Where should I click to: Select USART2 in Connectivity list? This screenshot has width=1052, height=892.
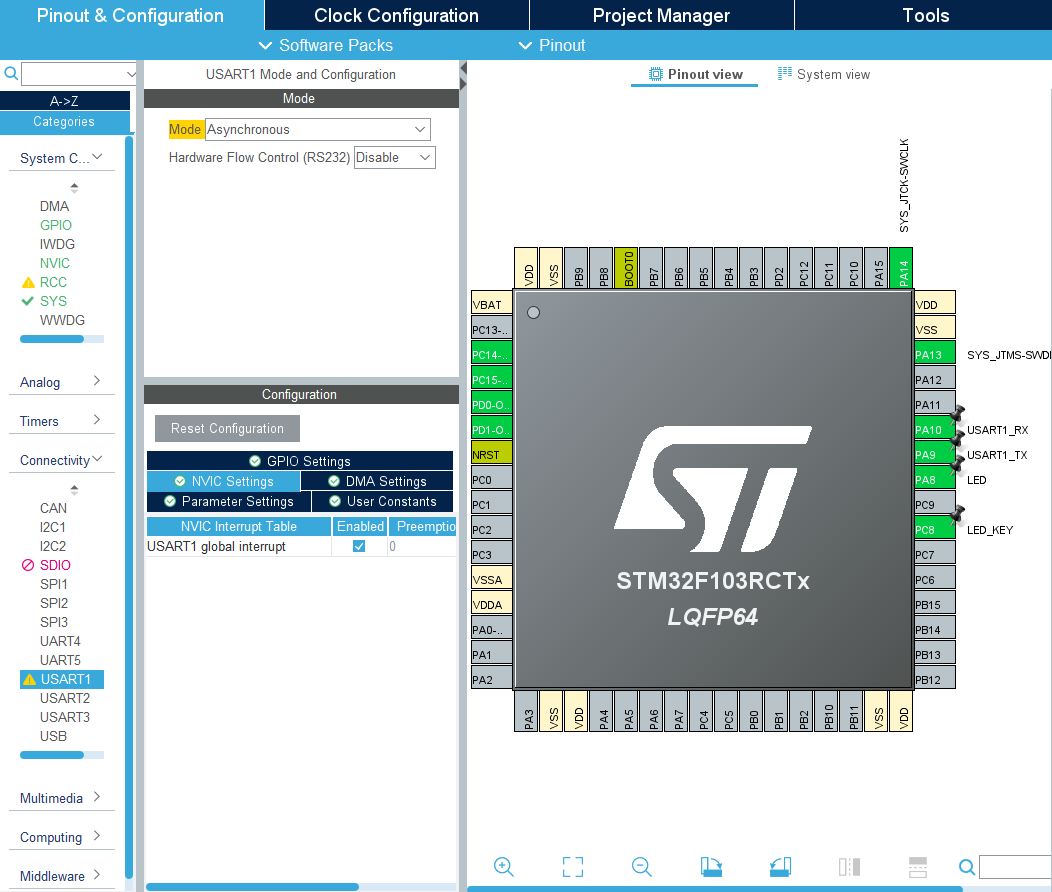pyautogui.click(x=64, y=698)
